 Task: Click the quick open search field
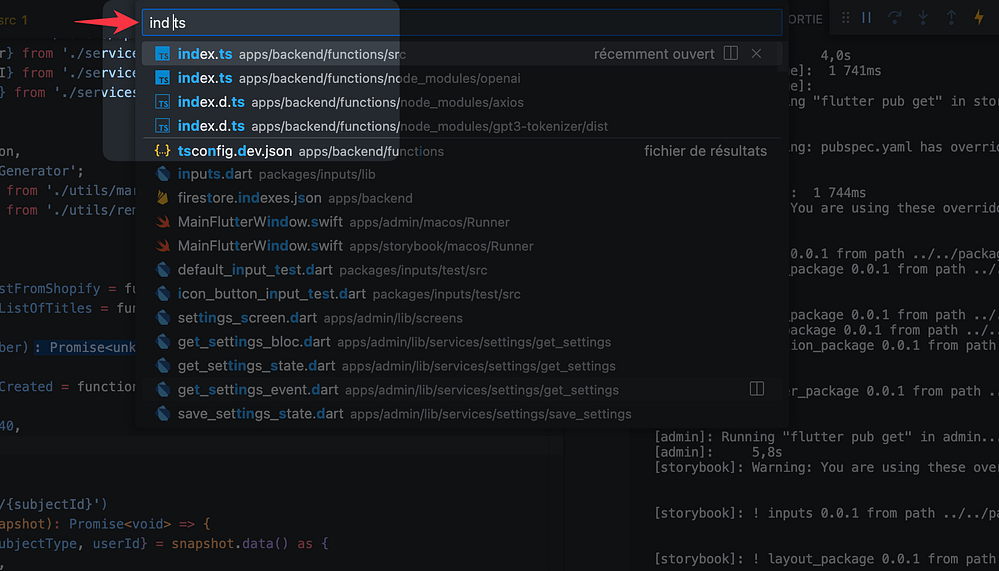pyautogui.click(x=460, y=23)
